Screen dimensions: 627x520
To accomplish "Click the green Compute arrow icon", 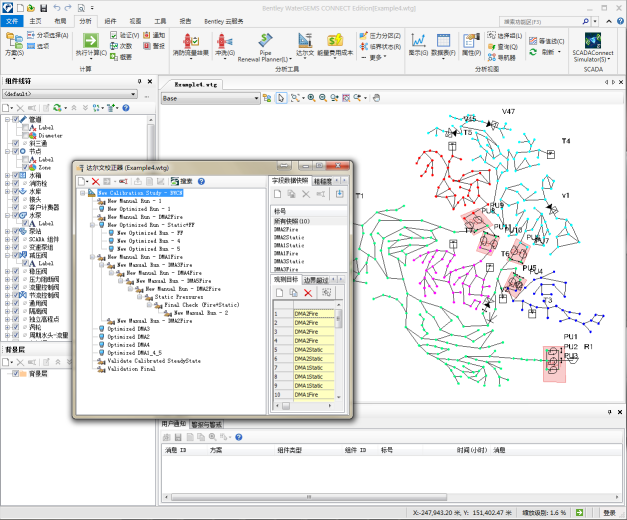I will 91,40.
